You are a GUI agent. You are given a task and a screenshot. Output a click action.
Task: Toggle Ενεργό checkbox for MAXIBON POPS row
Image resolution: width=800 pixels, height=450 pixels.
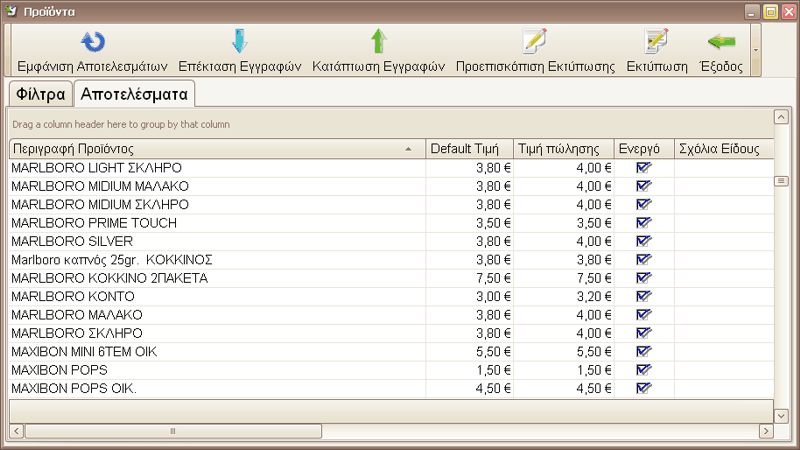644,369
